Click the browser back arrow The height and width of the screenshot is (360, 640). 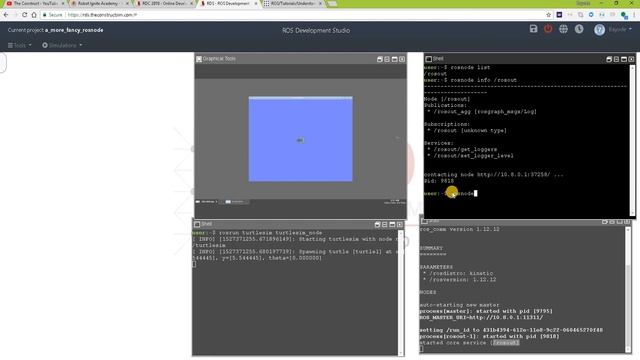tap(6, 15)
